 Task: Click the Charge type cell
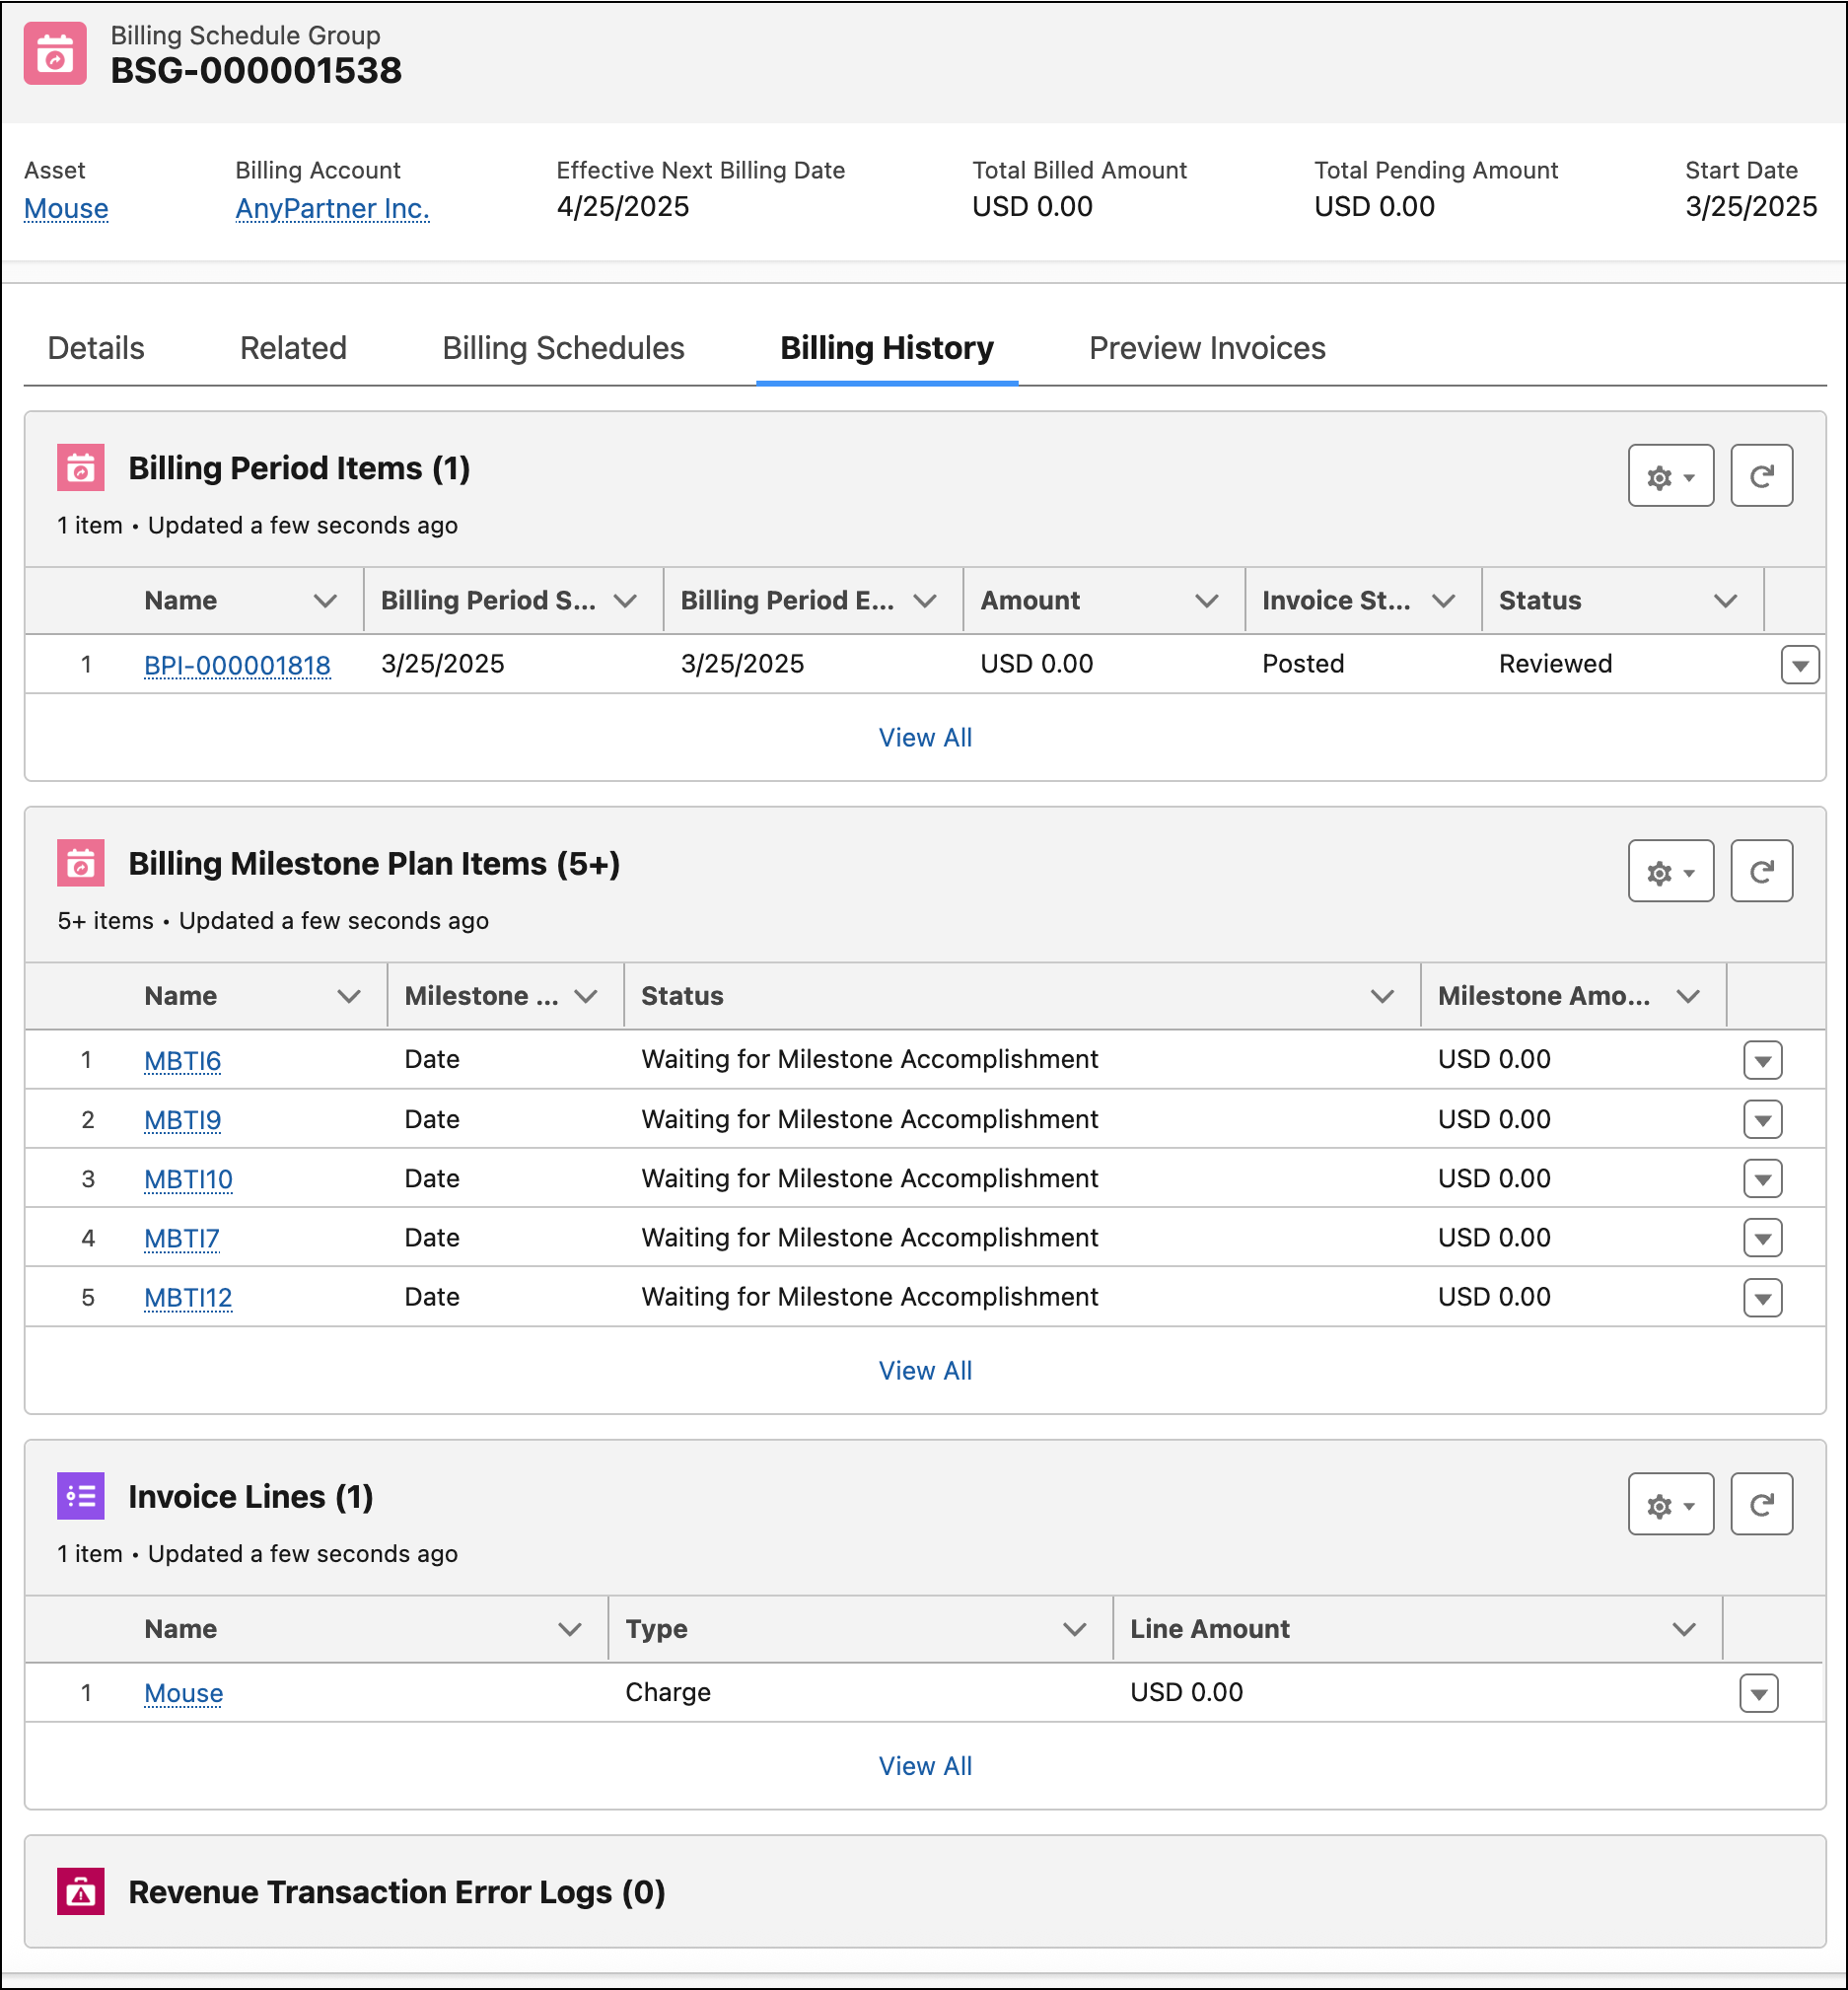pos(668,1692)
